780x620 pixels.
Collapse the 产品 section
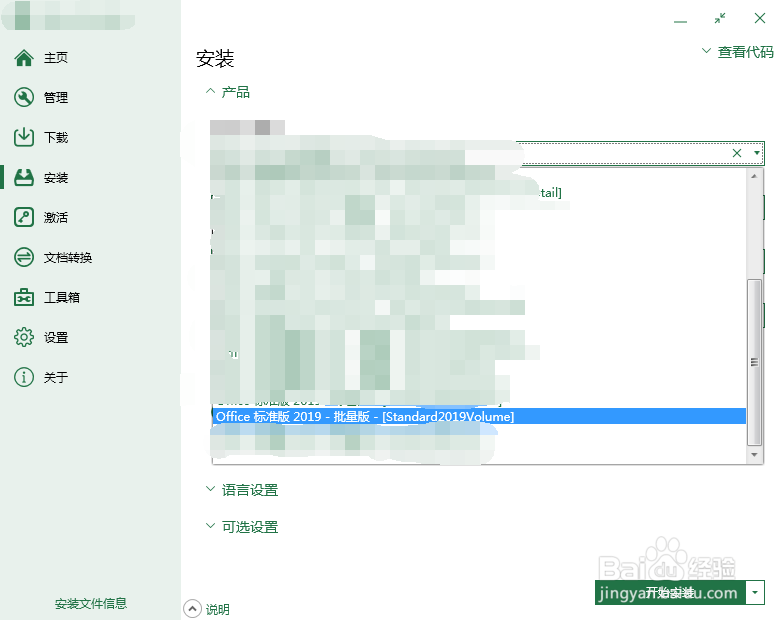pyautogui.click(x=228, y=92)
